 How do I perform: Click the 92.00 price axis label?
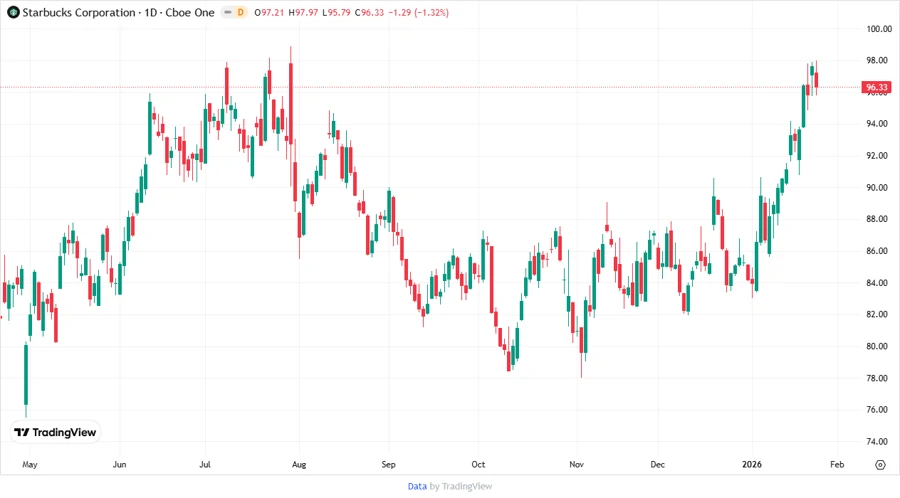(877, 155)
